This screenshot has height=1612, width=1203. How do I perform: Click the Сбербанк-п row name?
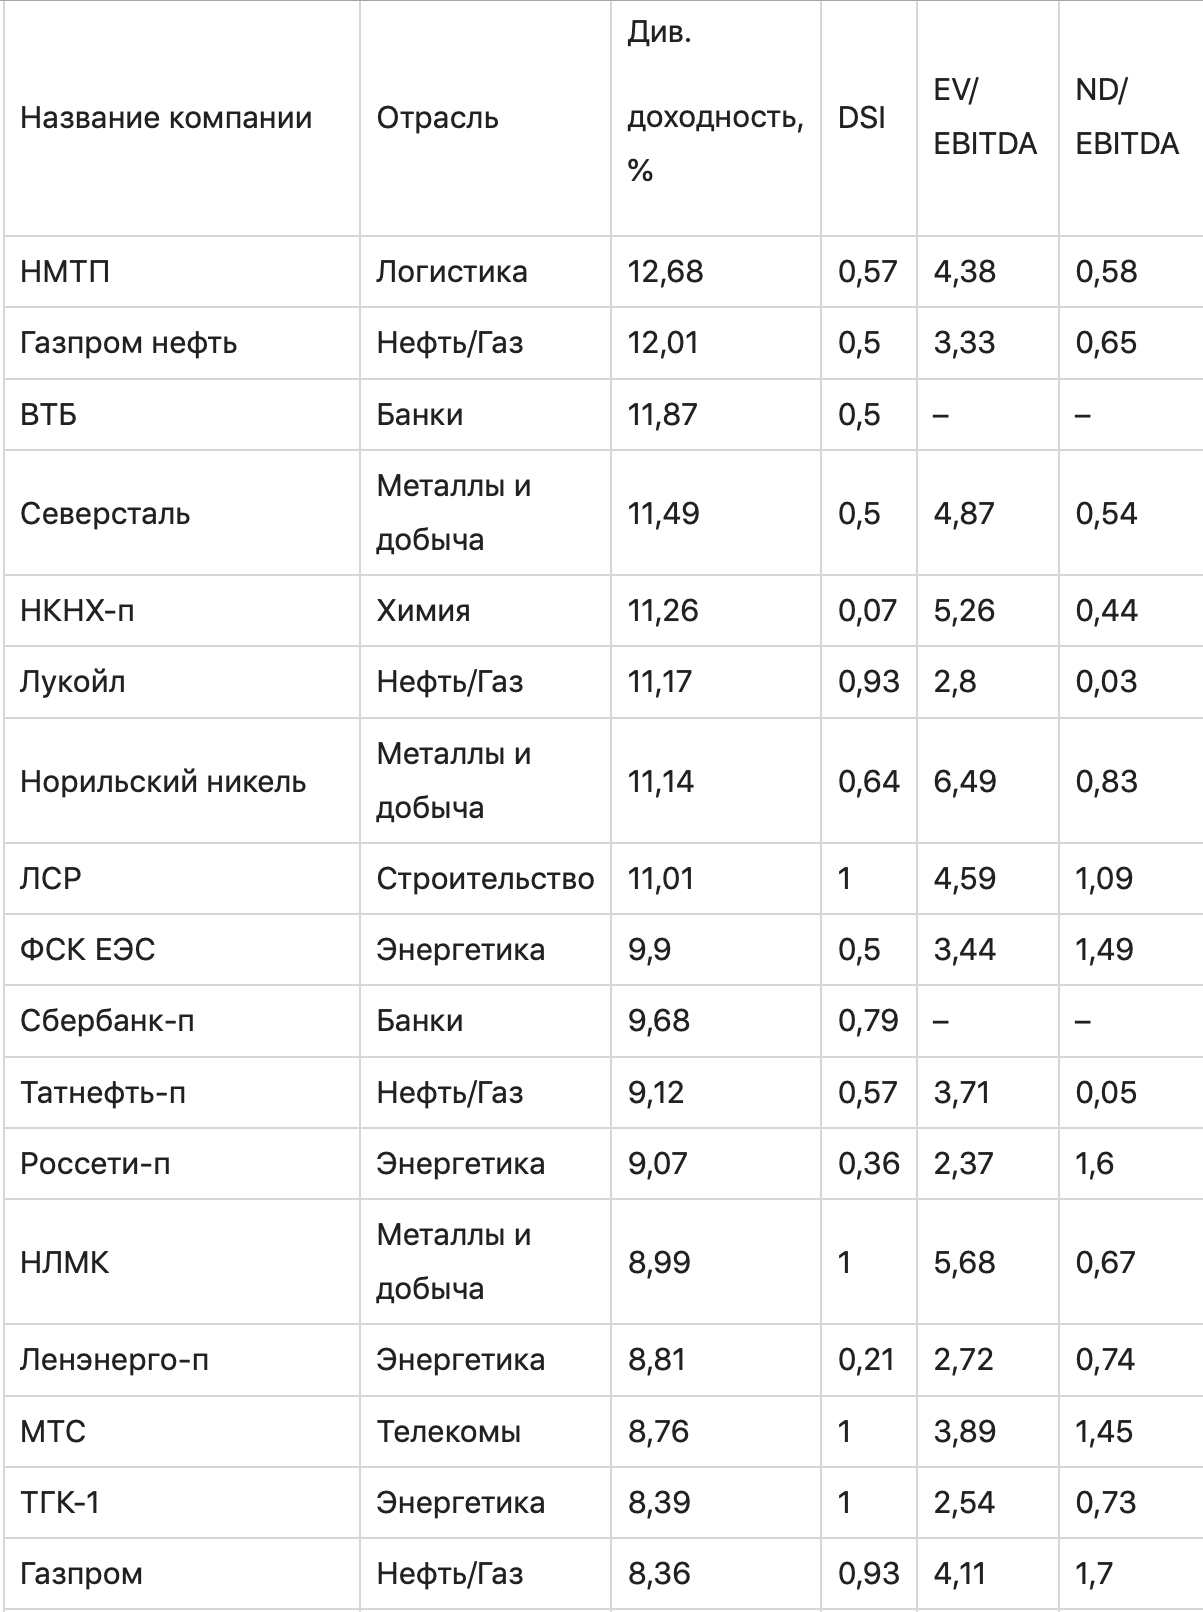click(107, 1020)
